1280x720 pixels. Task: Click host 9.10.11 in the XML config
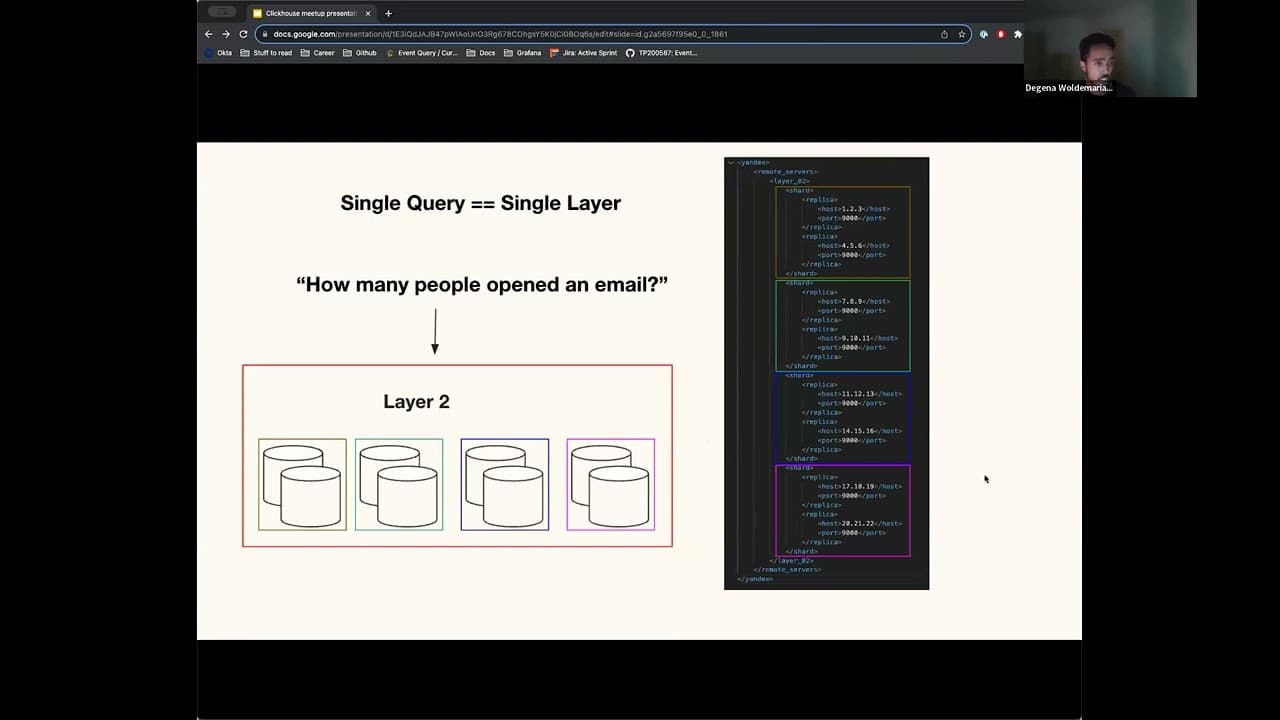coord(858,338)
